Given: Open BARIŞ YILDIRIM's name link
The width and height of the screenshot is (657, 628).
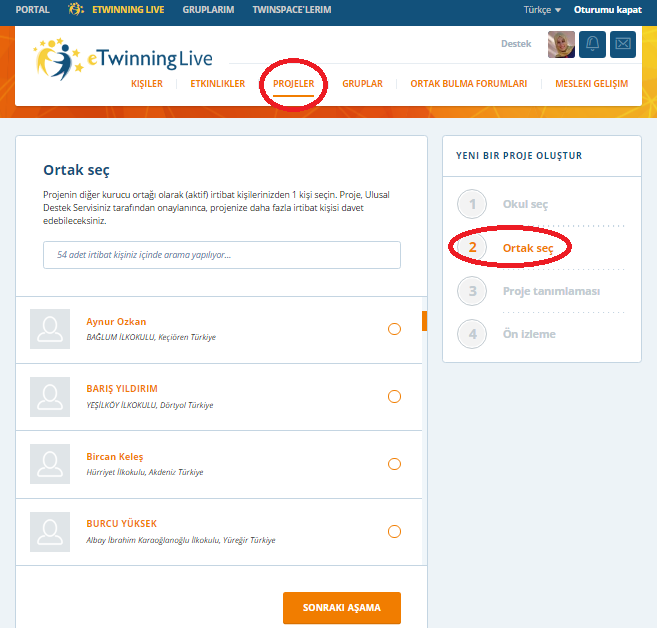Looking at the screenshot, I should click(122, 389).
